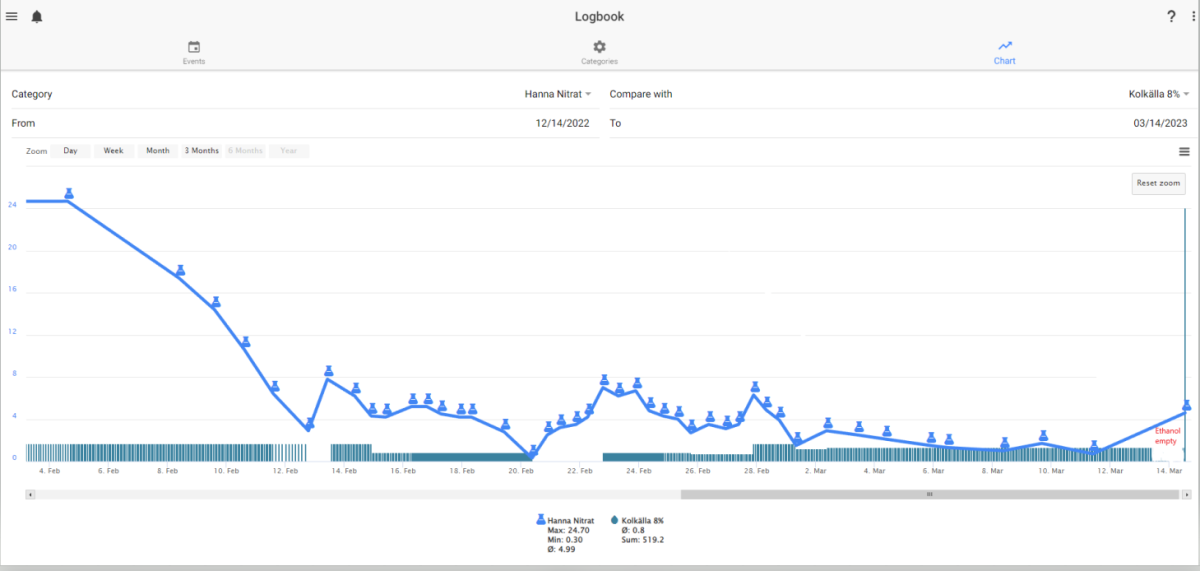Click the Events calendar icon
The height and width of the screenshot is (571, 1200).
(194, 47)
